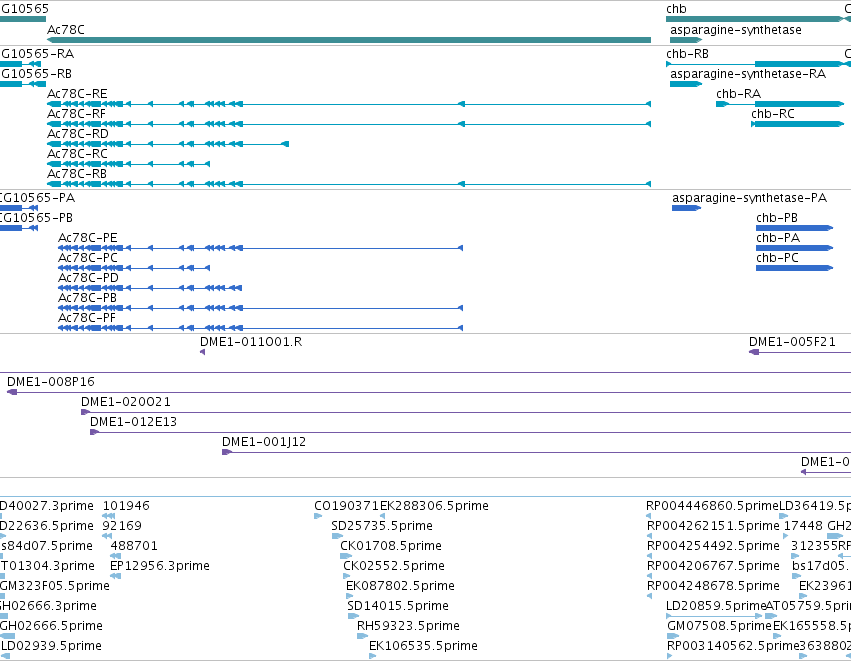The width and height of the screenshot is (851, 661).
Task: Click the chb-PB protein feature
Action: pos(794,228)
